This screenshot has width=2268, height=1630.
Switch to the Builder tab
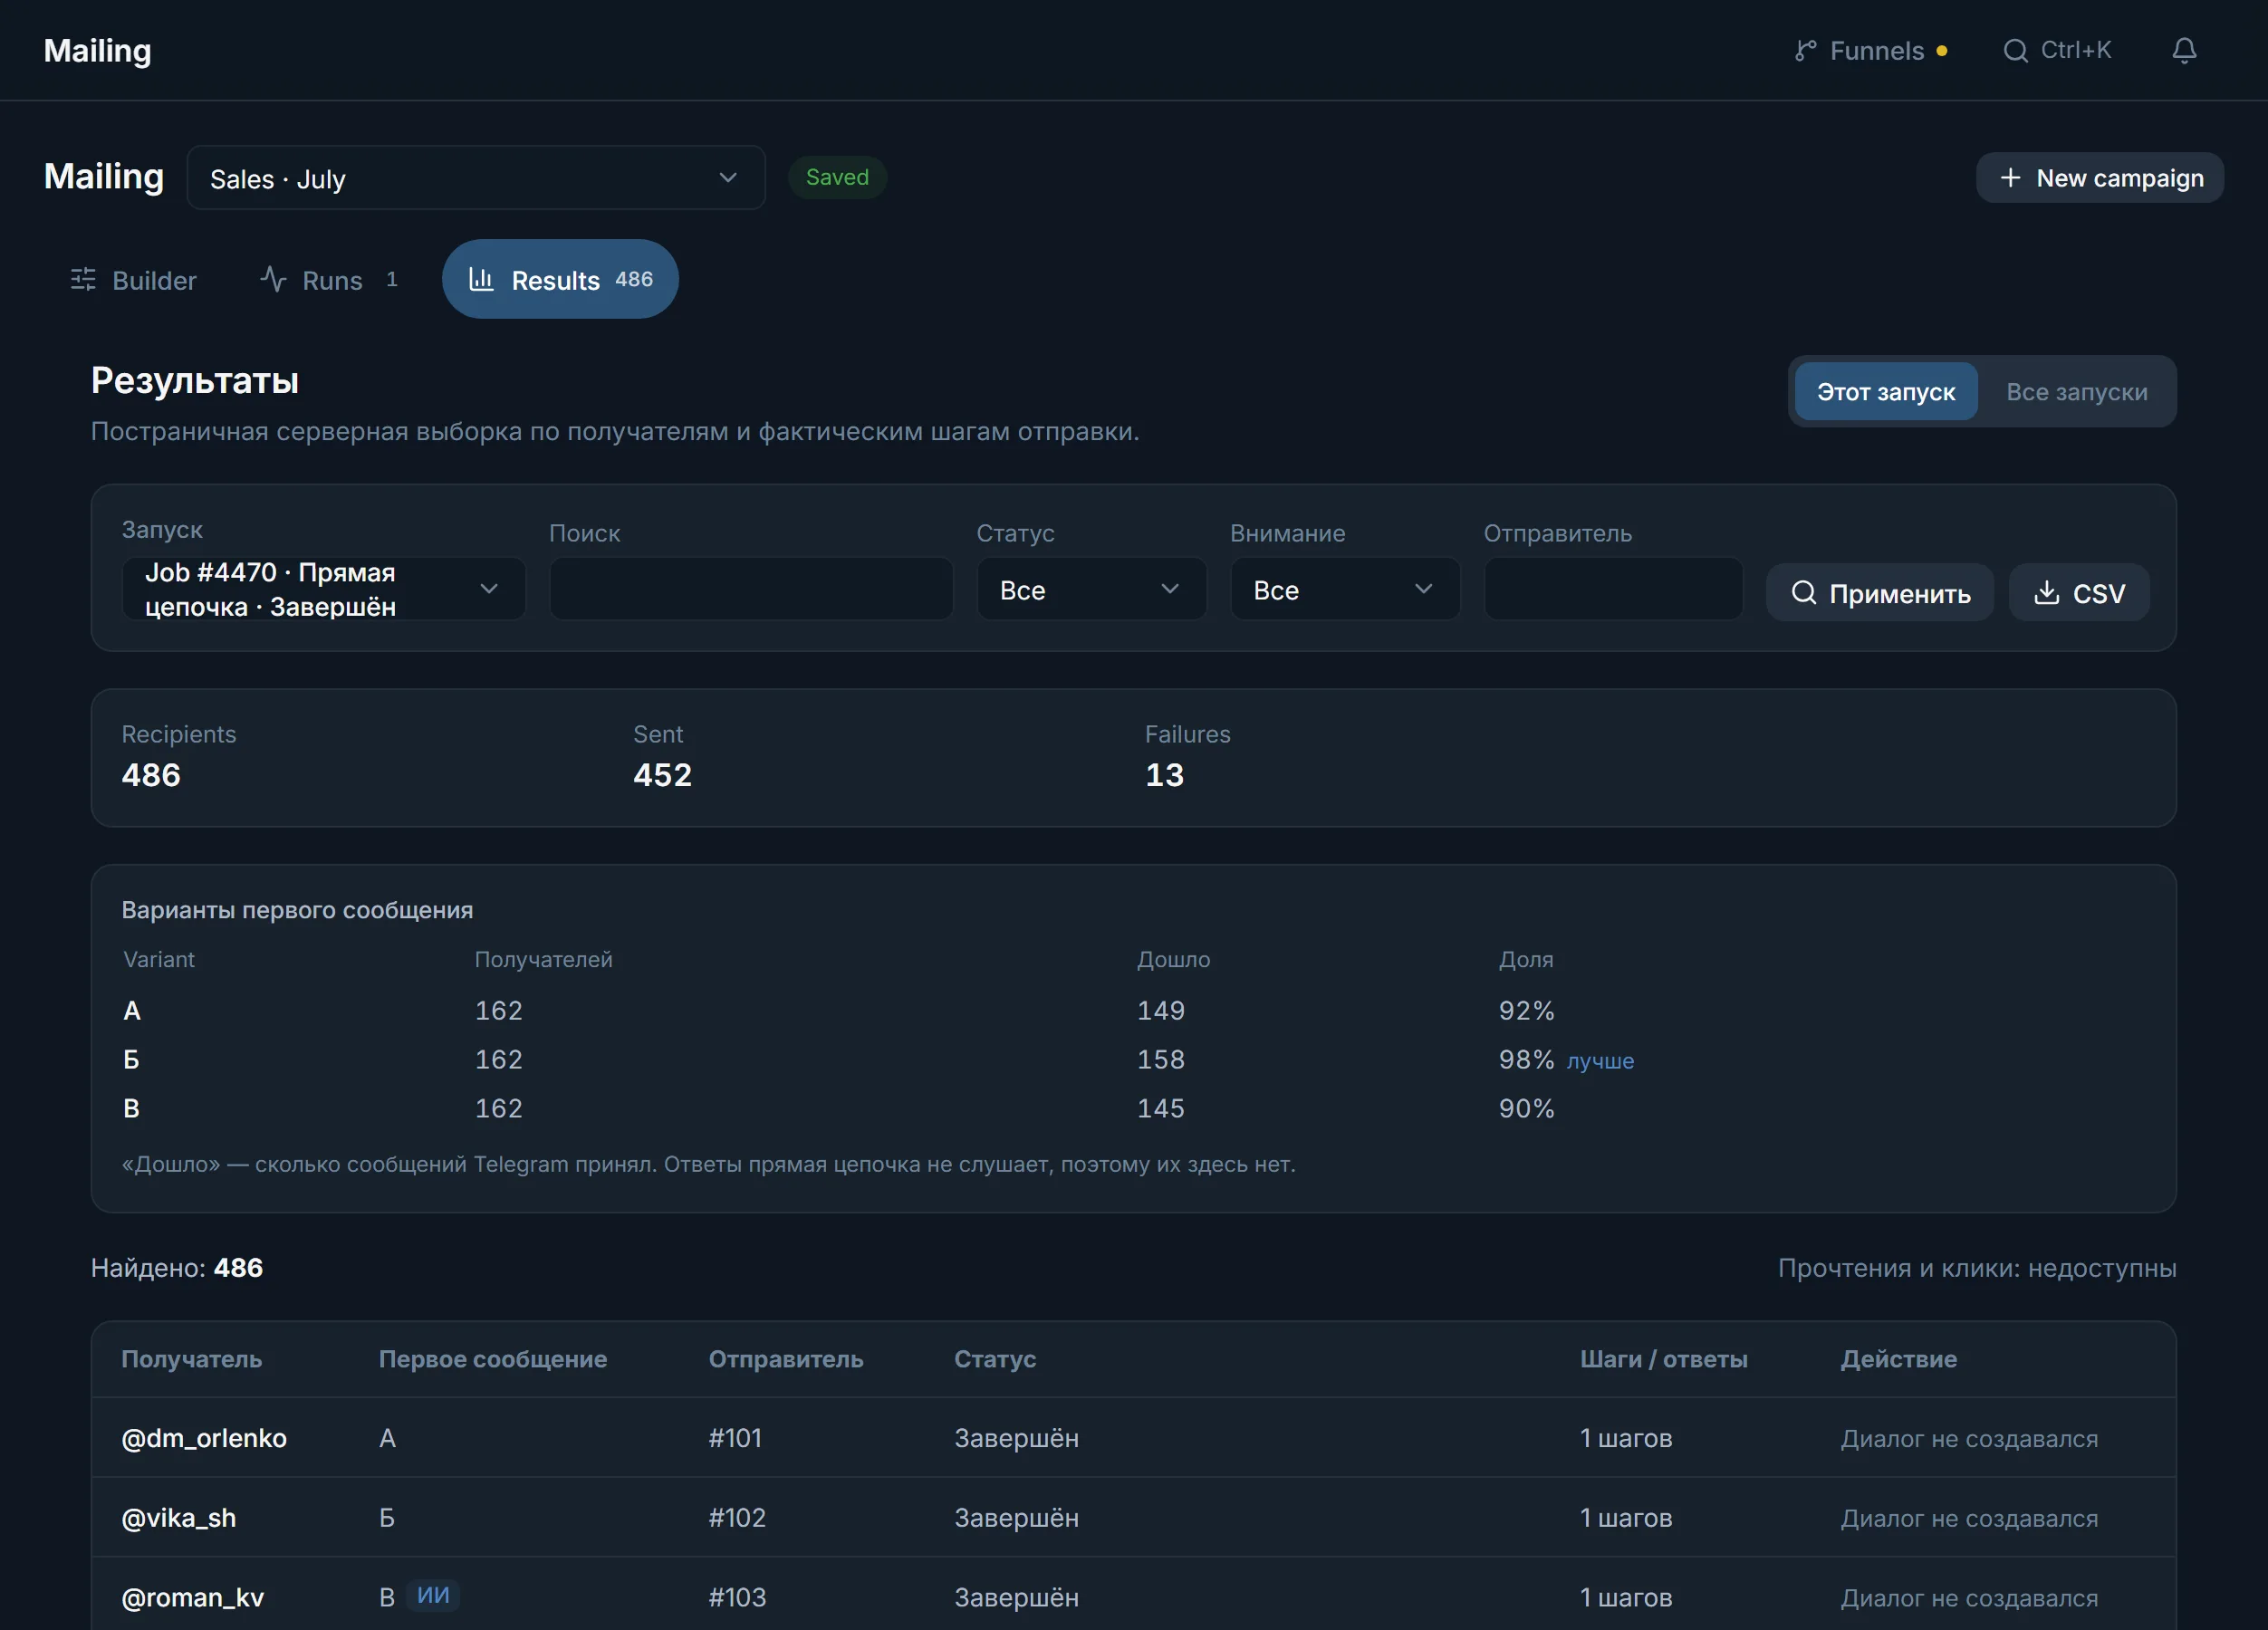coord(133,280)
